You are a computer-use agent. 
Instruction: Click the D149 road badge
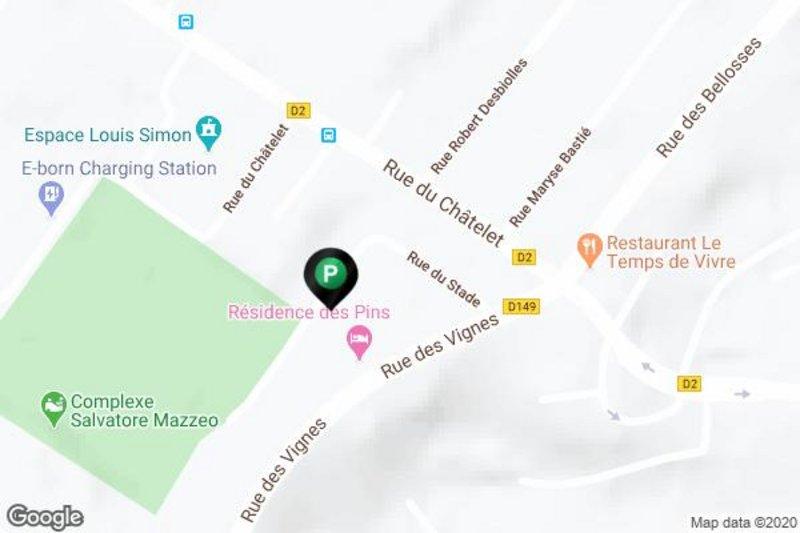tap(521, 307)
